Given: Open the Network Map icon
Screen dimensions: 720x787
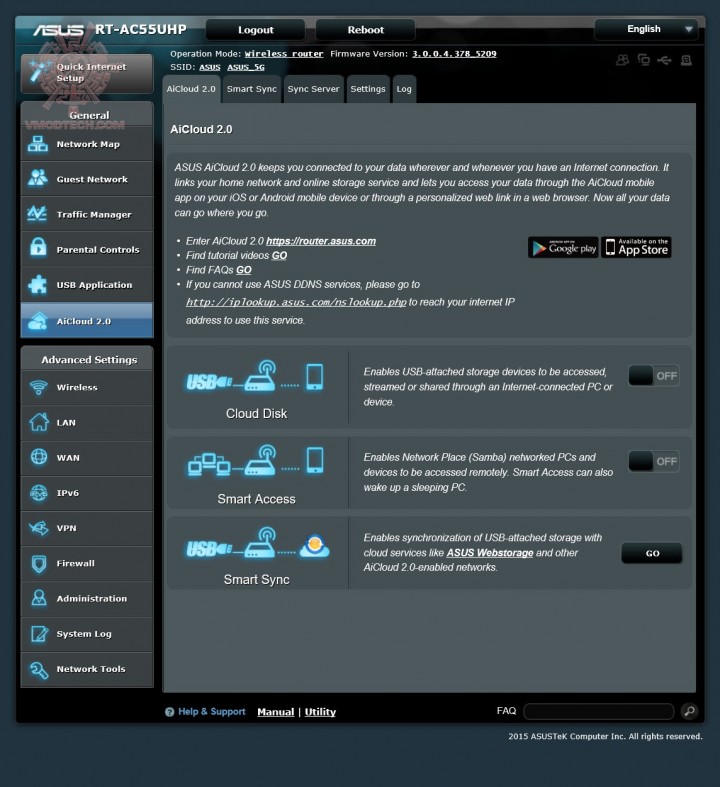Looking at the screenshot, I should (x=38, y=144).
